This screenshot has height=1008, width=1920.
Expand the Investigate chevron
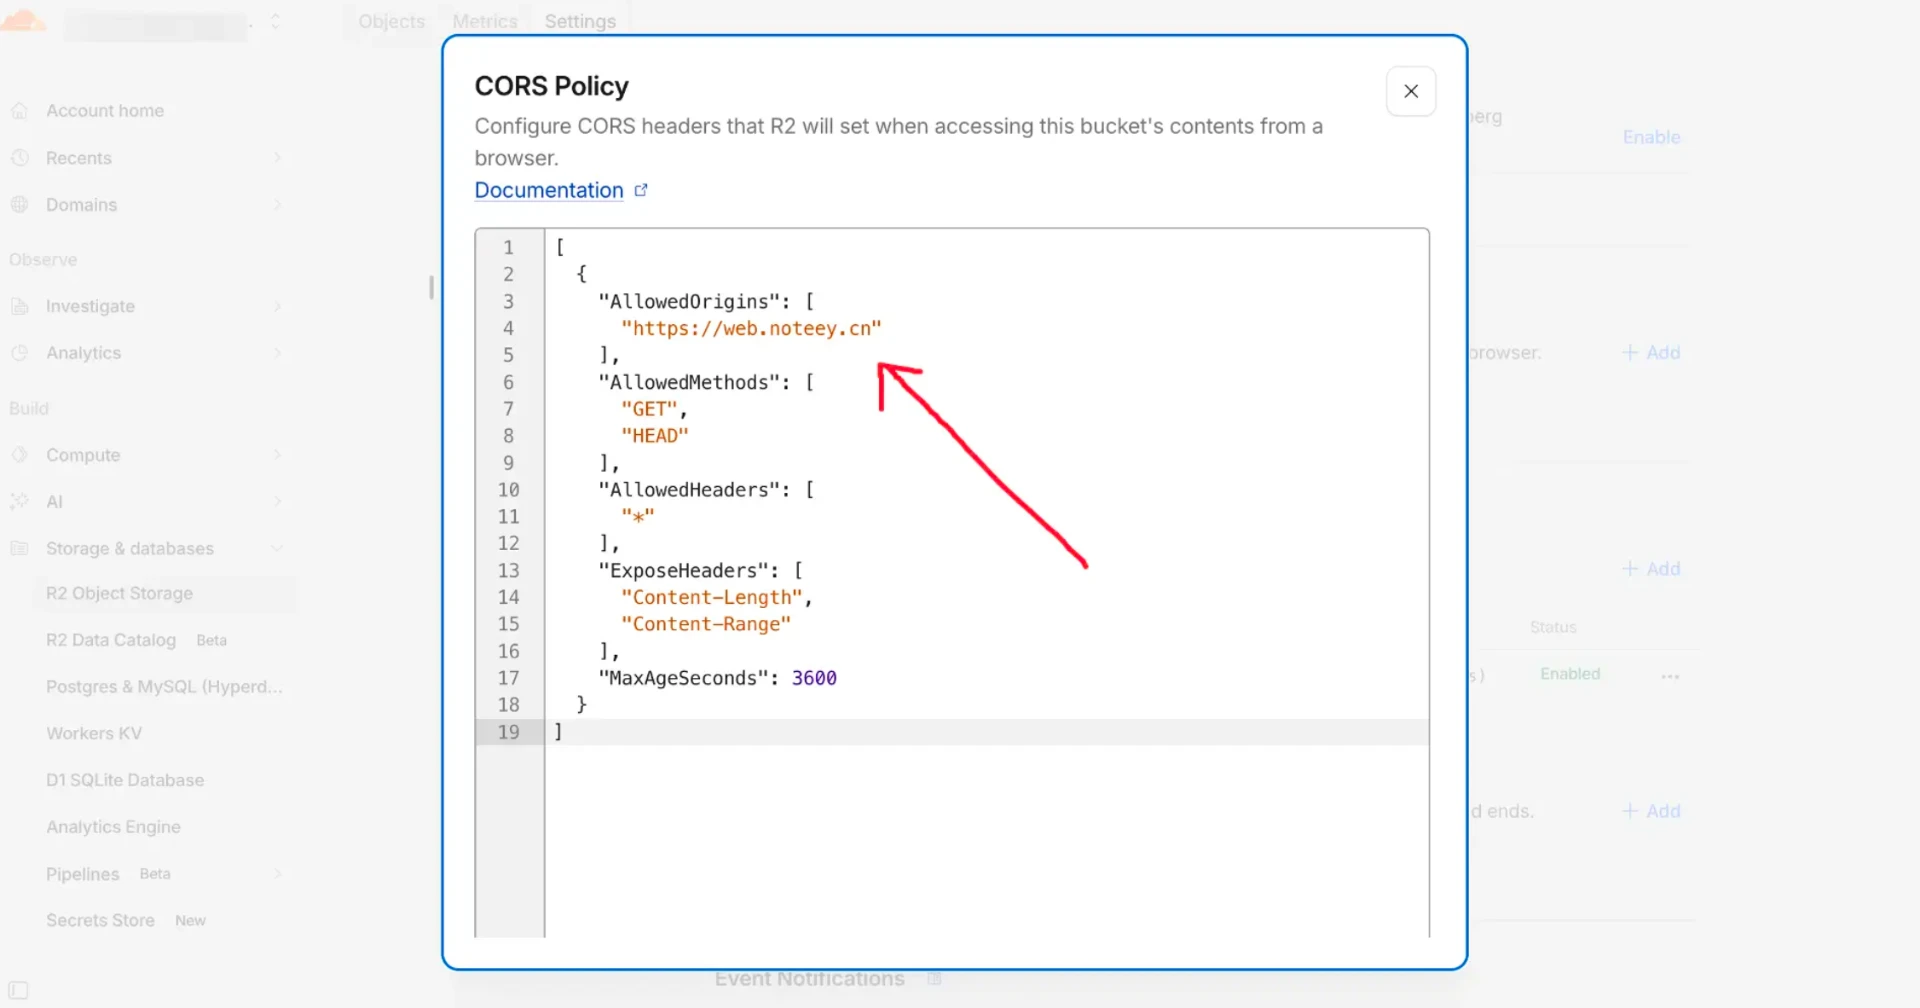(277, 306)
